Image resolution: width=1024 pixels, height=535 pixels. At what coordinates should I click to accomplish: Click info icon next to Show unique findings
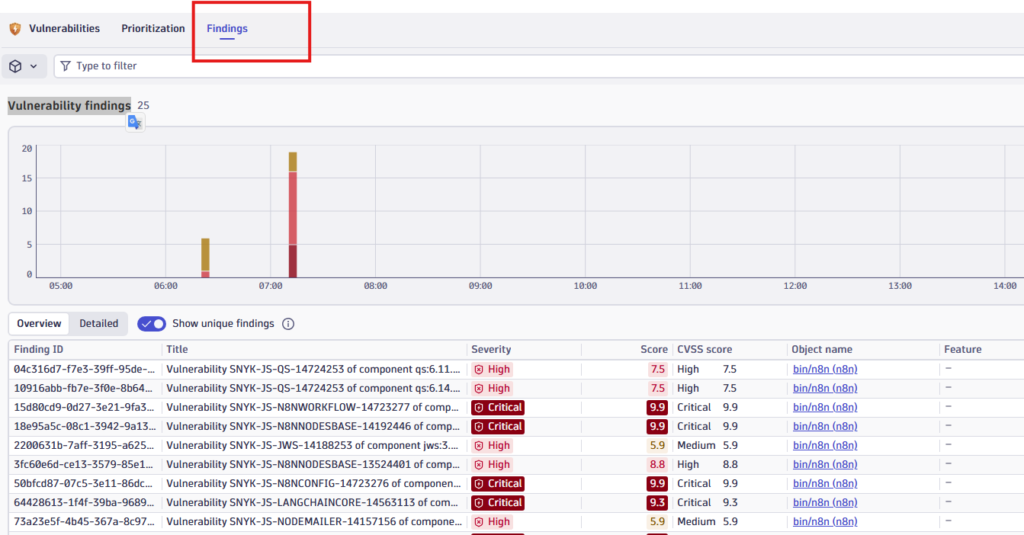click(x=288, y=324)
